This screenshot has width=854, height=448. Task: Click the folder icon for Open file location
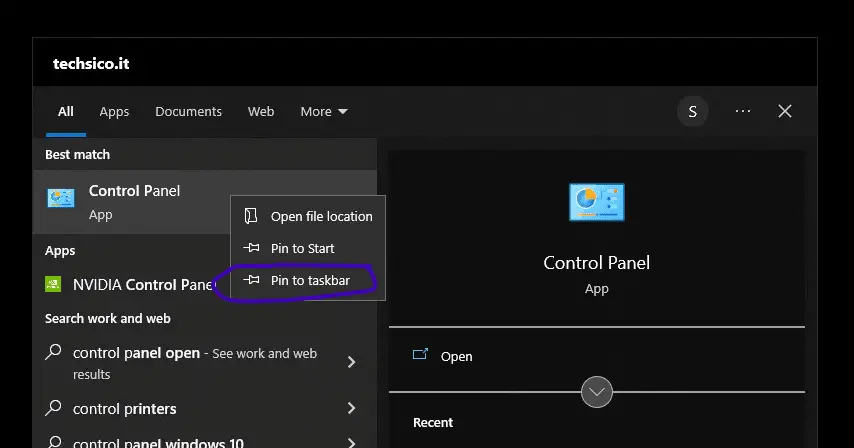pyautogui.click(x=251, y=216)
